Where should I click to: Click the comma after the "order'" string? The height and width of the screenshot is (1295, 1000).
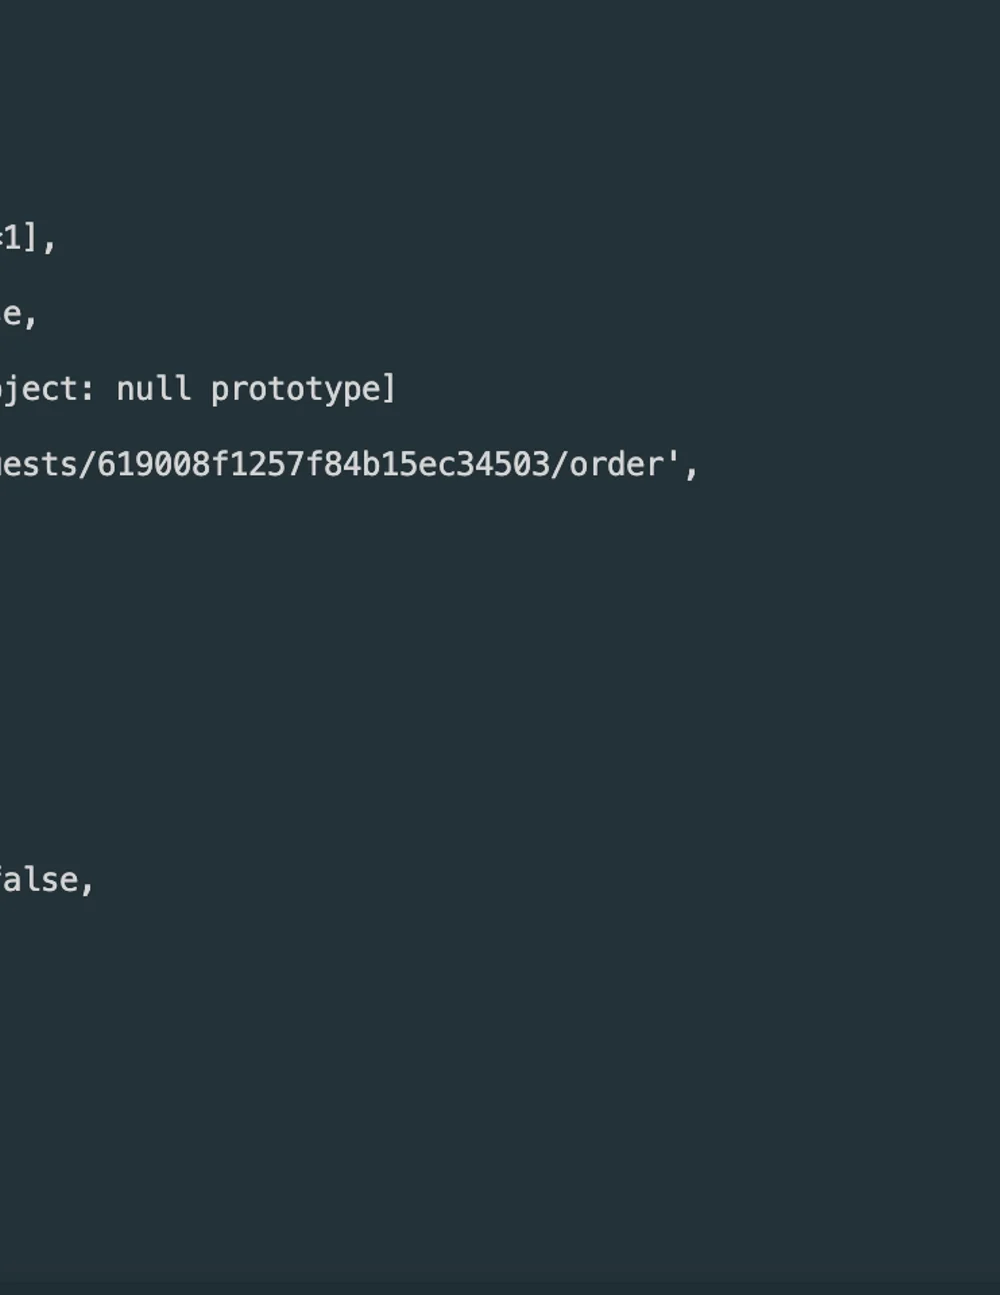691,468
